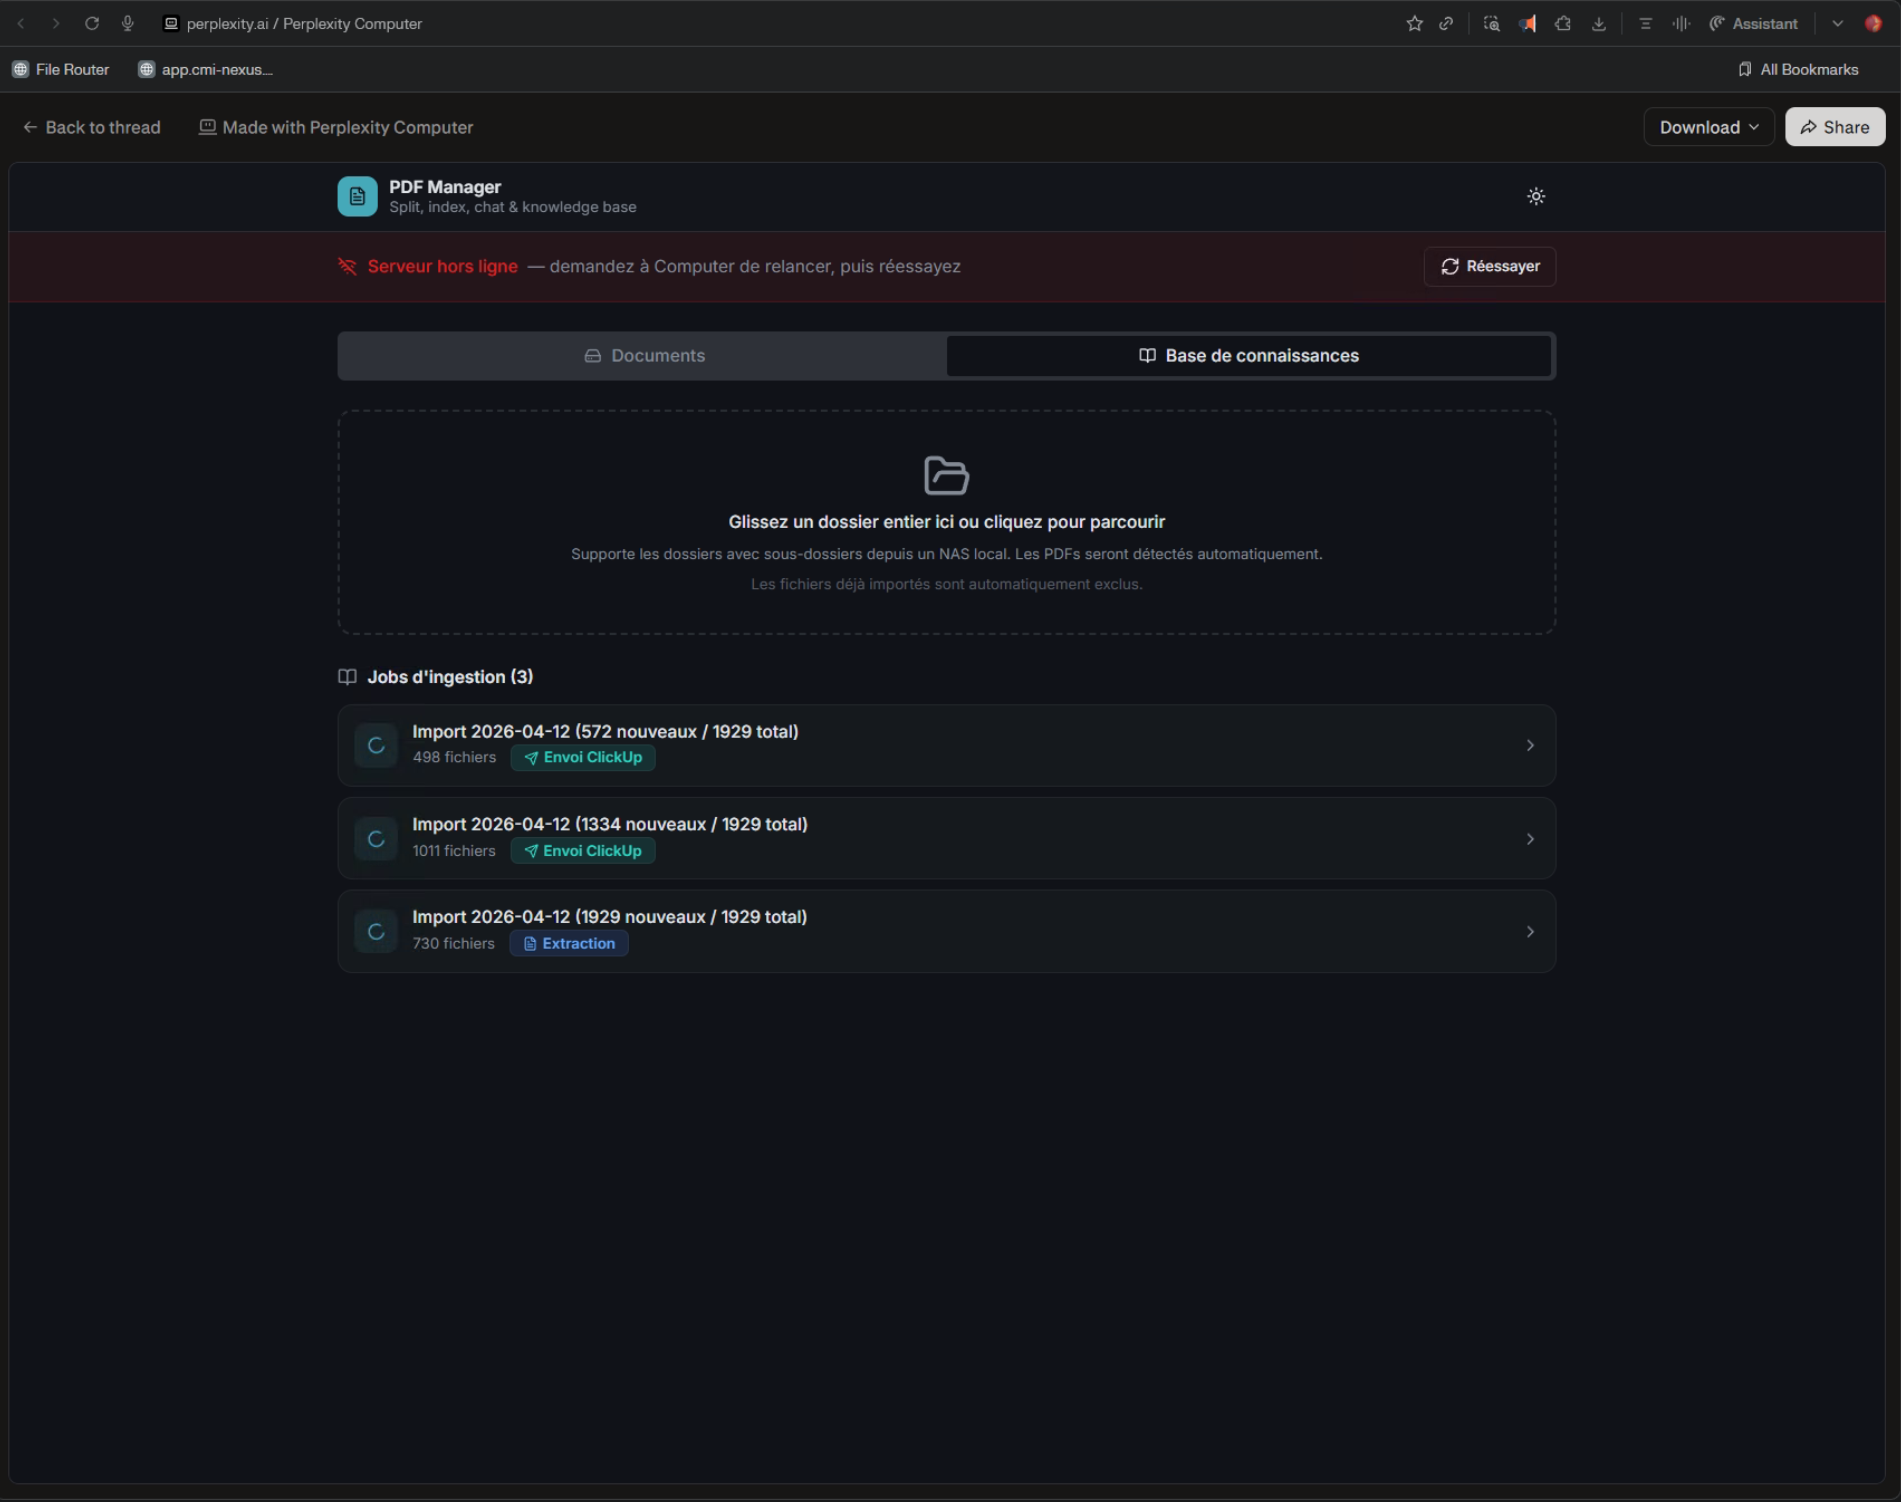Viewport: 1901px width, 1502px height.
Task: Click the microphone icon in the browser toolbar
Action: tap(128, 23)
